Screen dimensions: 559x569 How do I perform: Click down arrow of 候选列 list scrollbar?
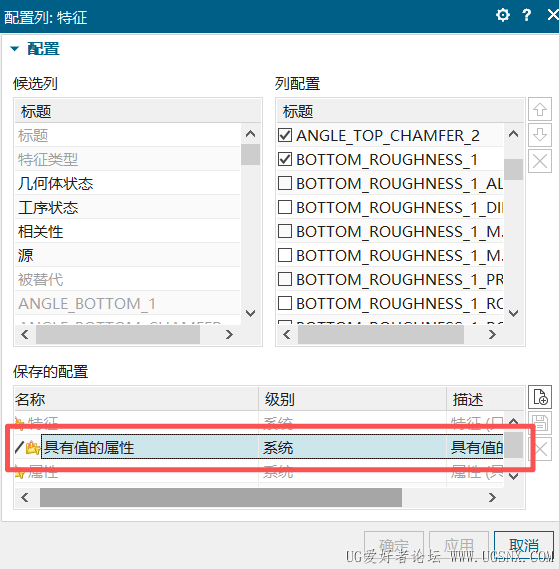(250, 313)
